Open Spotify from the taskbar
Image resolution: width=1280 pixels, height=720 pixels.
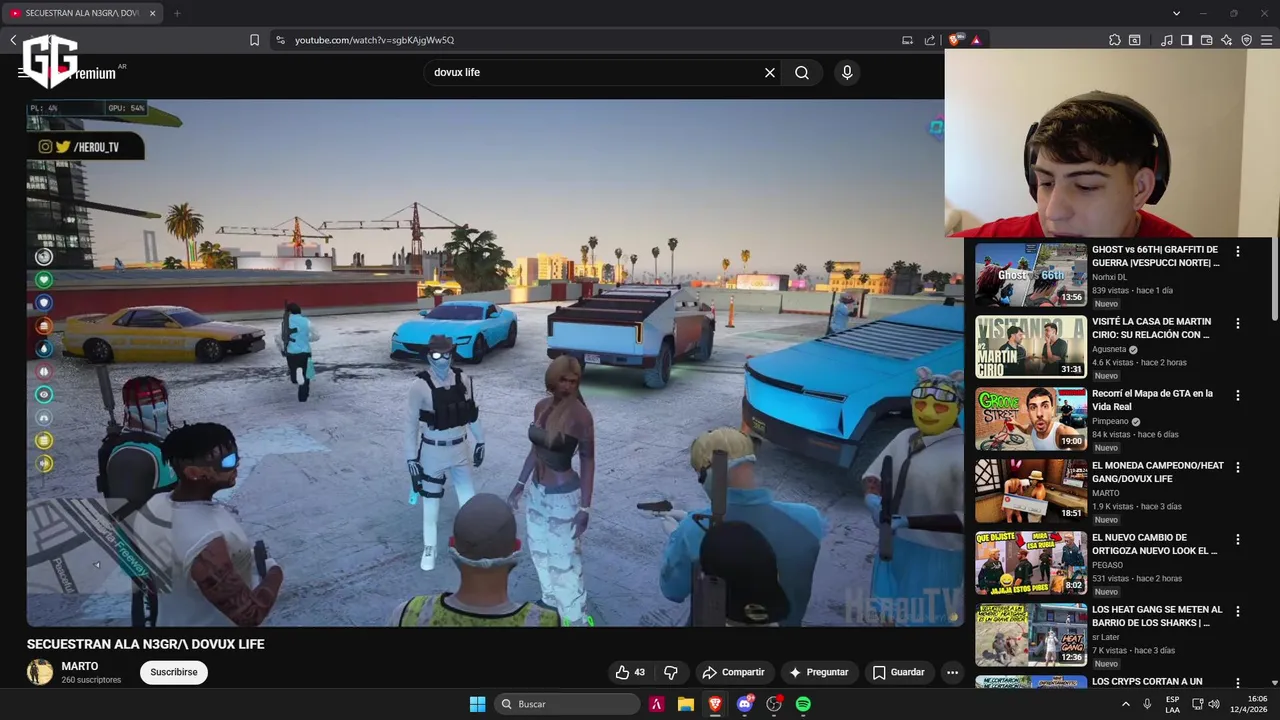803,704
